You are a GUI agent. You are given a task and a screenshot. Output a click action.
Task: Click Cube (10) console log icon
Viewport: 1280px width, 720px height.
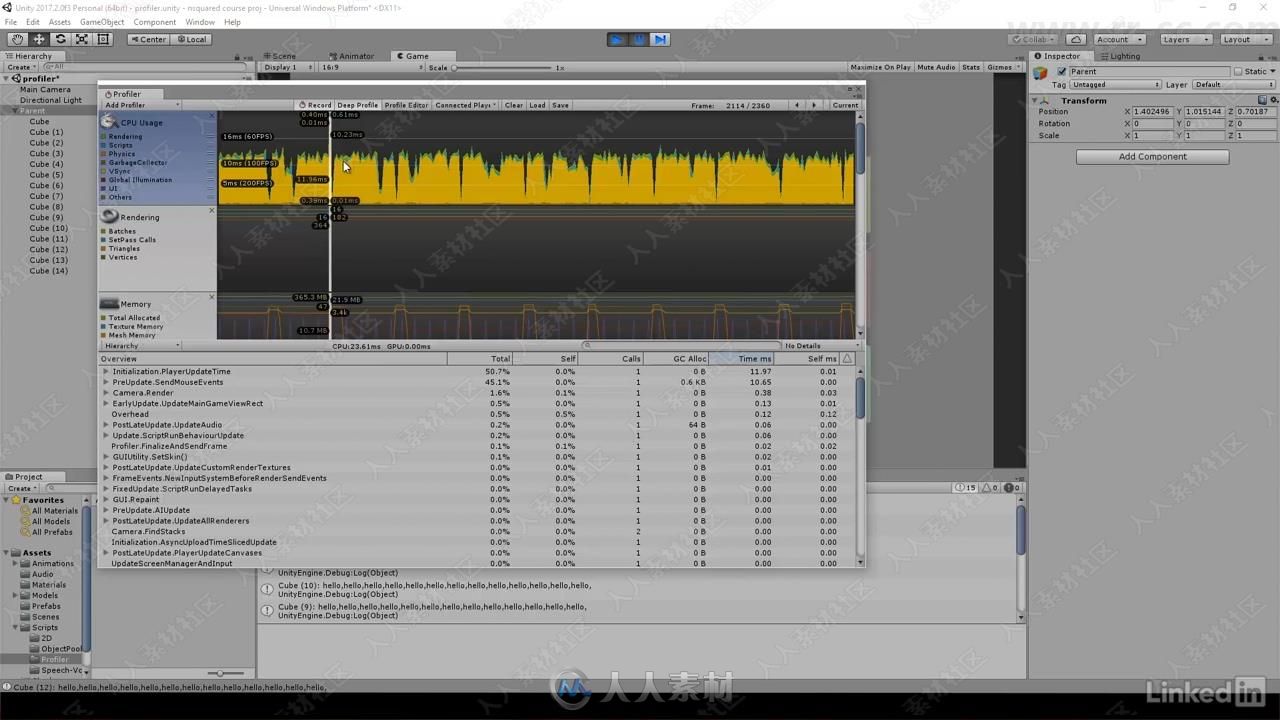pos(267,589)
